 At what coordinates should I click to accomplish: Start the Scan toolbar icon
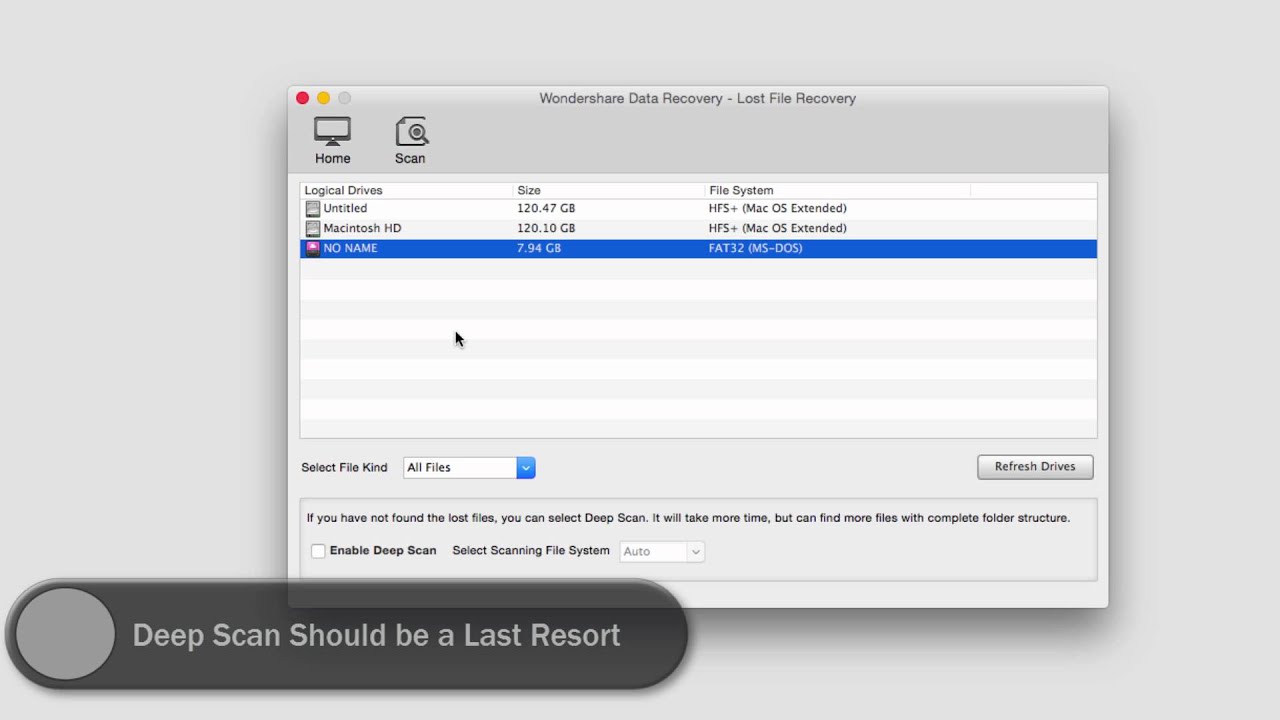410,141
